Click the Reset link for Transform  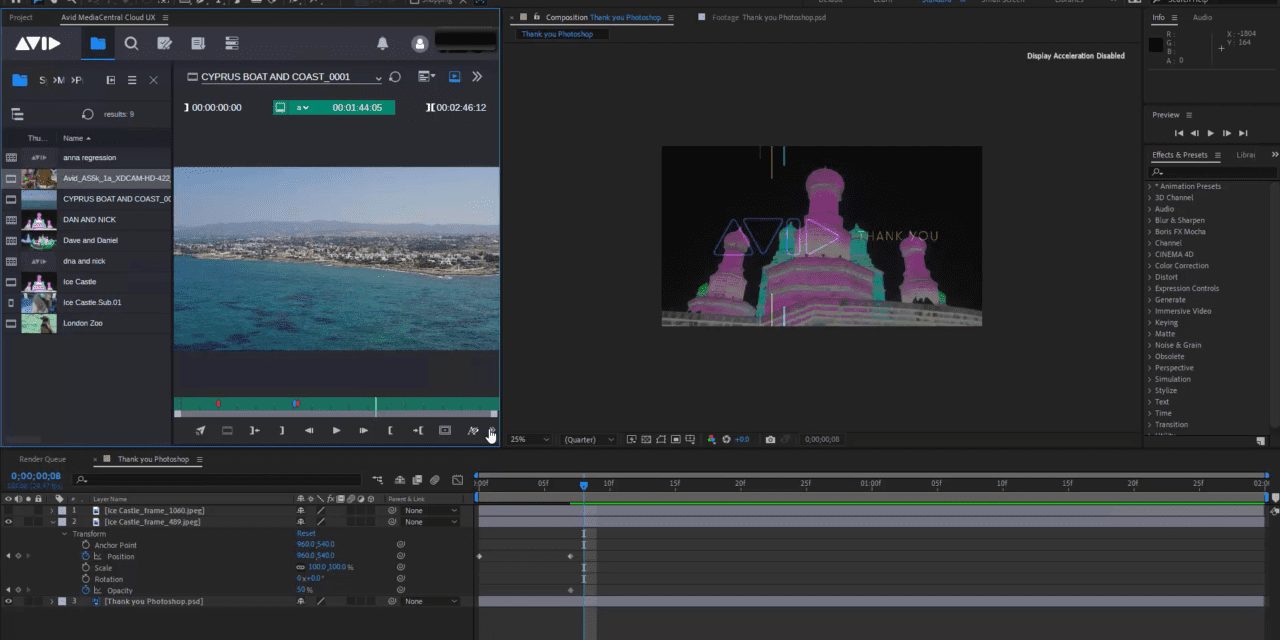click(x=306, y=534)
